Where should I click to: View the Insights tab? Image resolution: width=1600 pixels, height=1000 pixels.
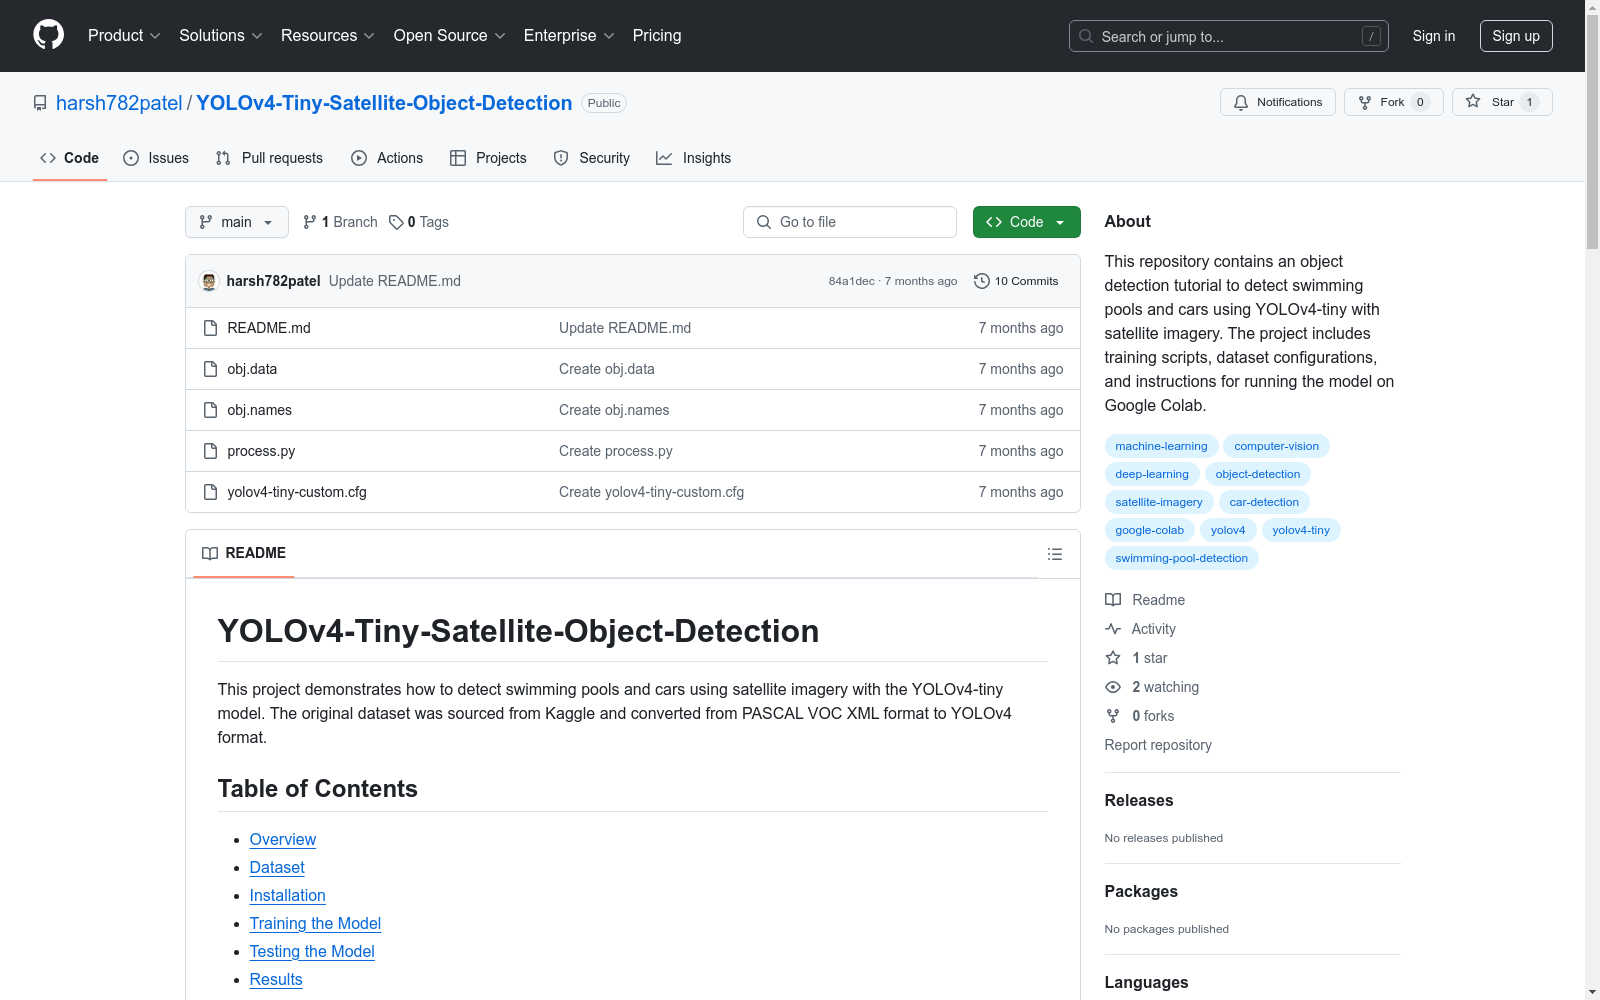tap(693, 158)
